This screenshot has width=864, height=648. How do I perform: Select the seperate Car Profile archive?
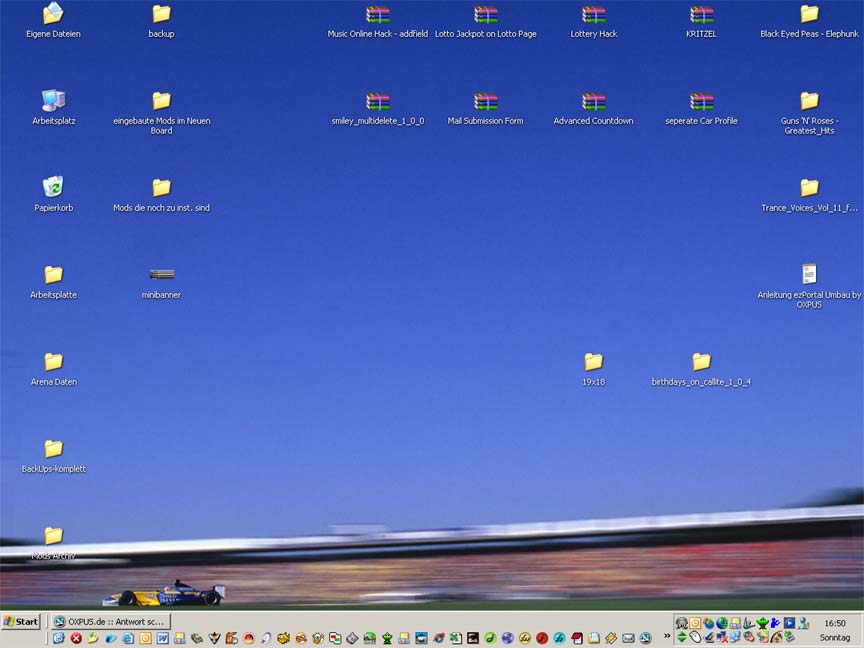tap(701, 102)
